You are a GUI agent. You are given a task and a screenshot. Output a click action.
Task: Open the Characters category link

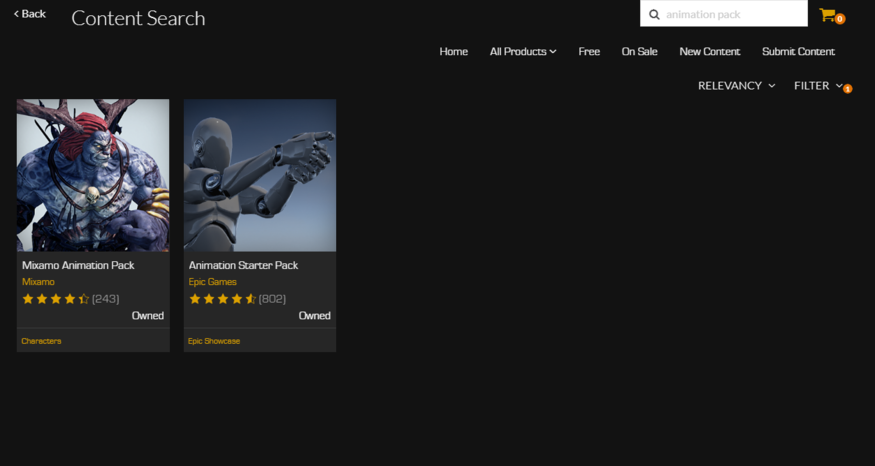coord(41,341)
